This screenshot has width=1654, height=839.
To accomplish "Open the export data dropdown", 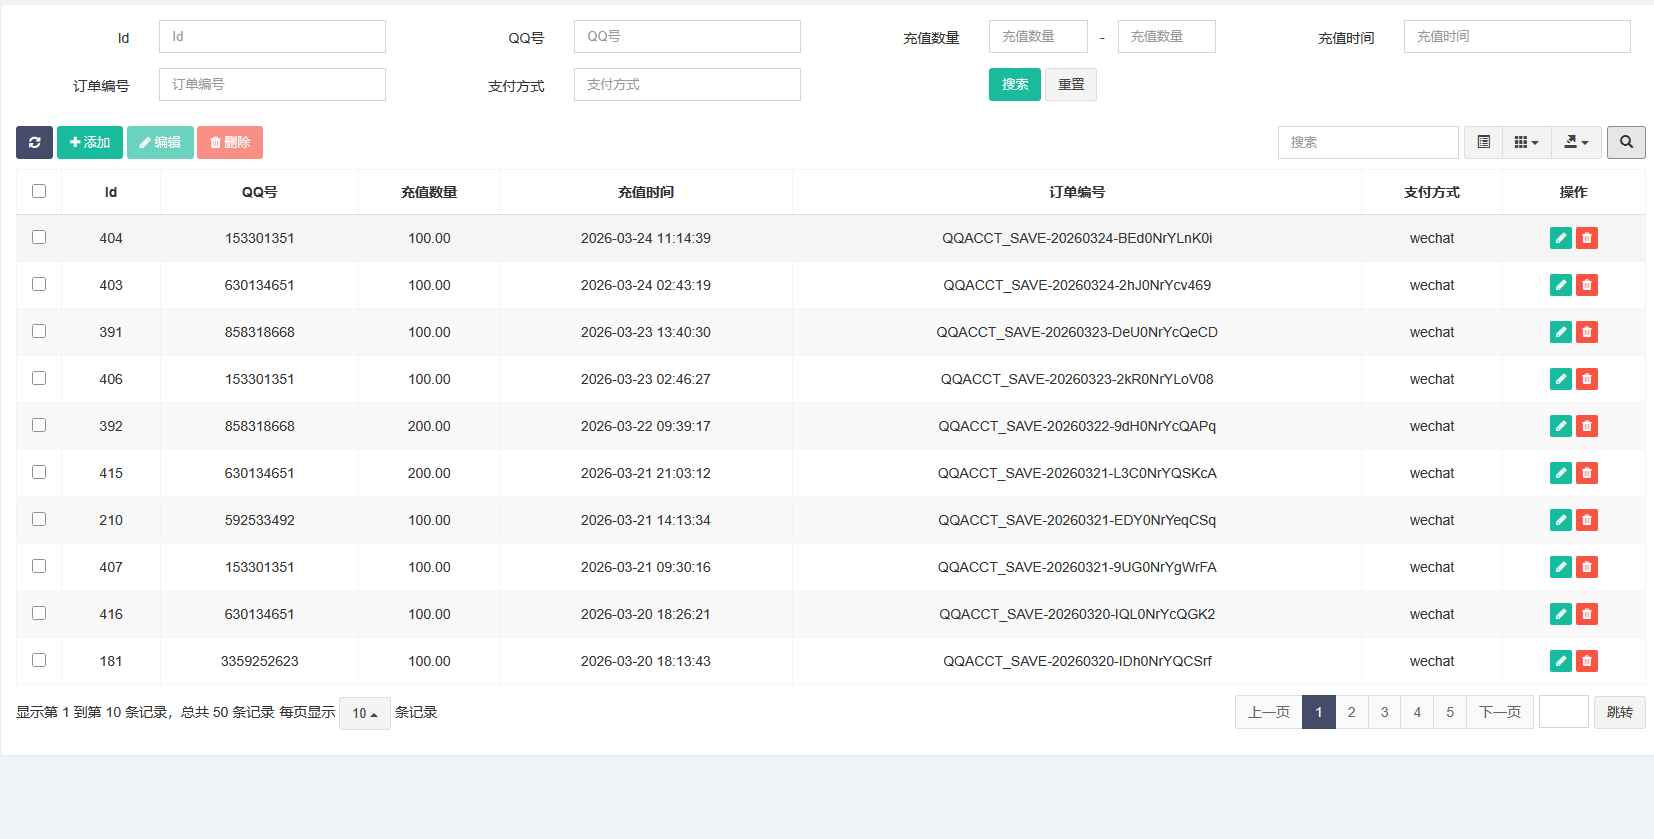I will click(1576, 142).
